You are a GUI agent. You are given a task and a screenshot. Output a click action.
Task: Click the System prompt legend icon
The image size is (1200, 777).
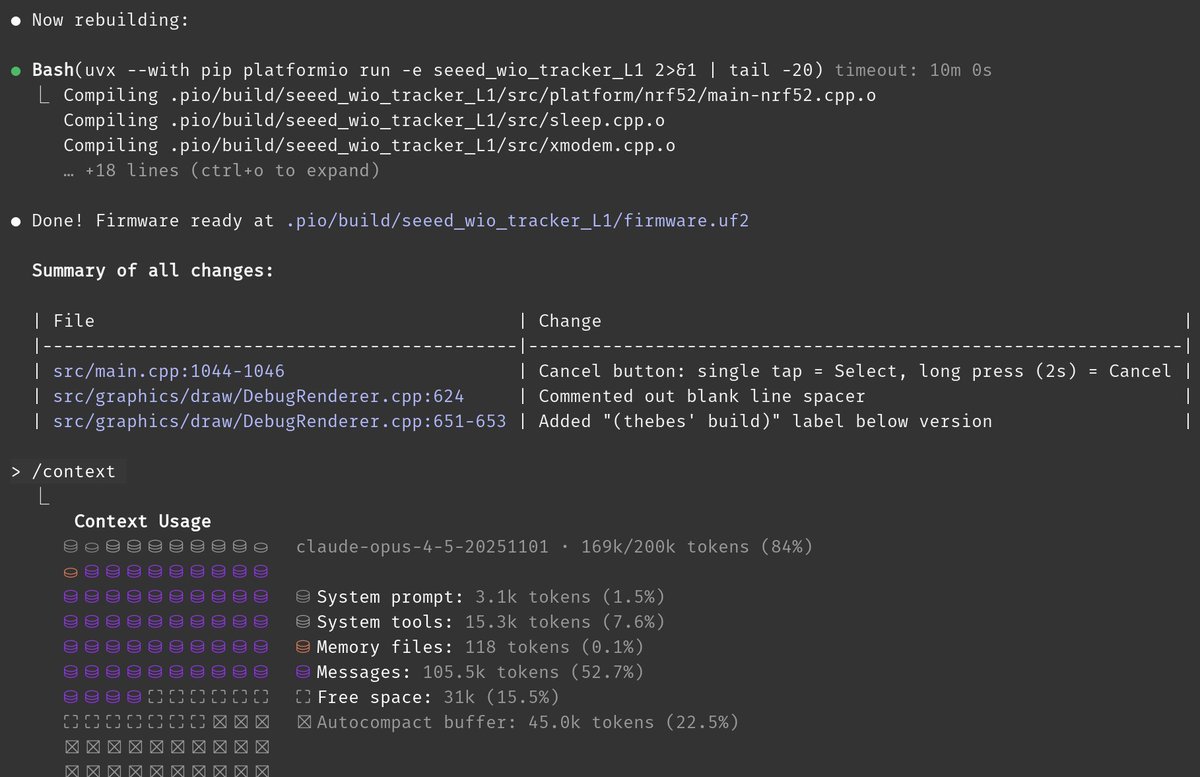[x=303, y=597]
